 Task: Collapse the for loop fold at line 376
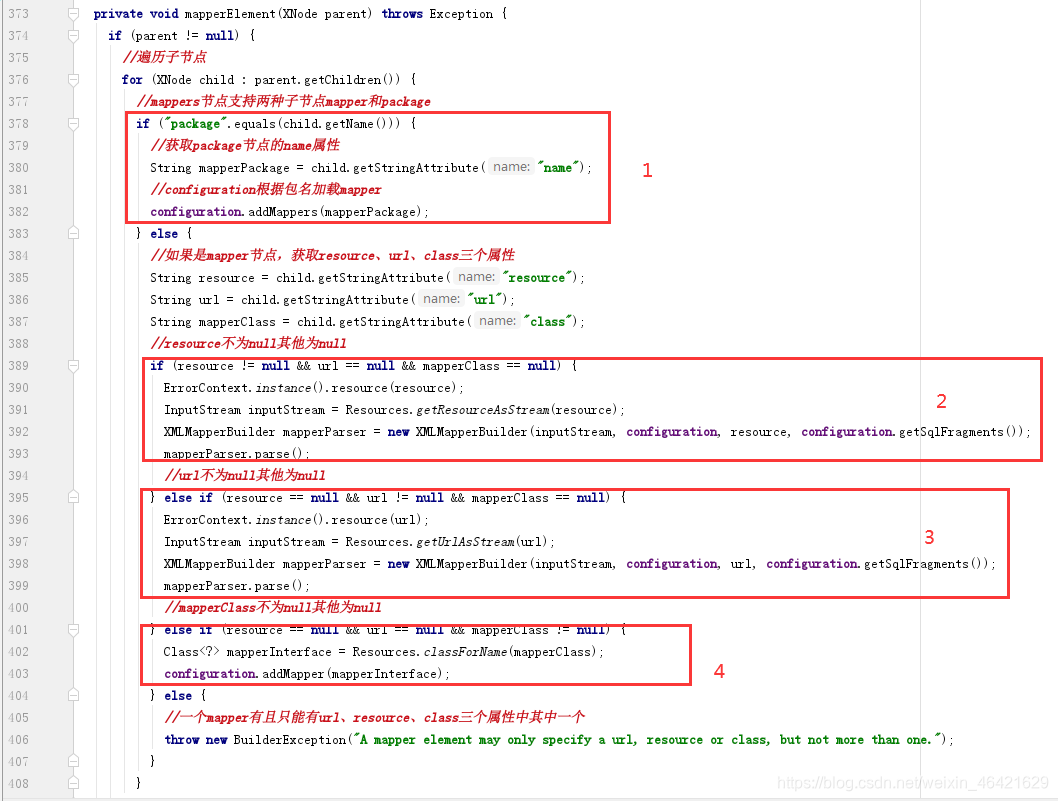pos(74,80)
